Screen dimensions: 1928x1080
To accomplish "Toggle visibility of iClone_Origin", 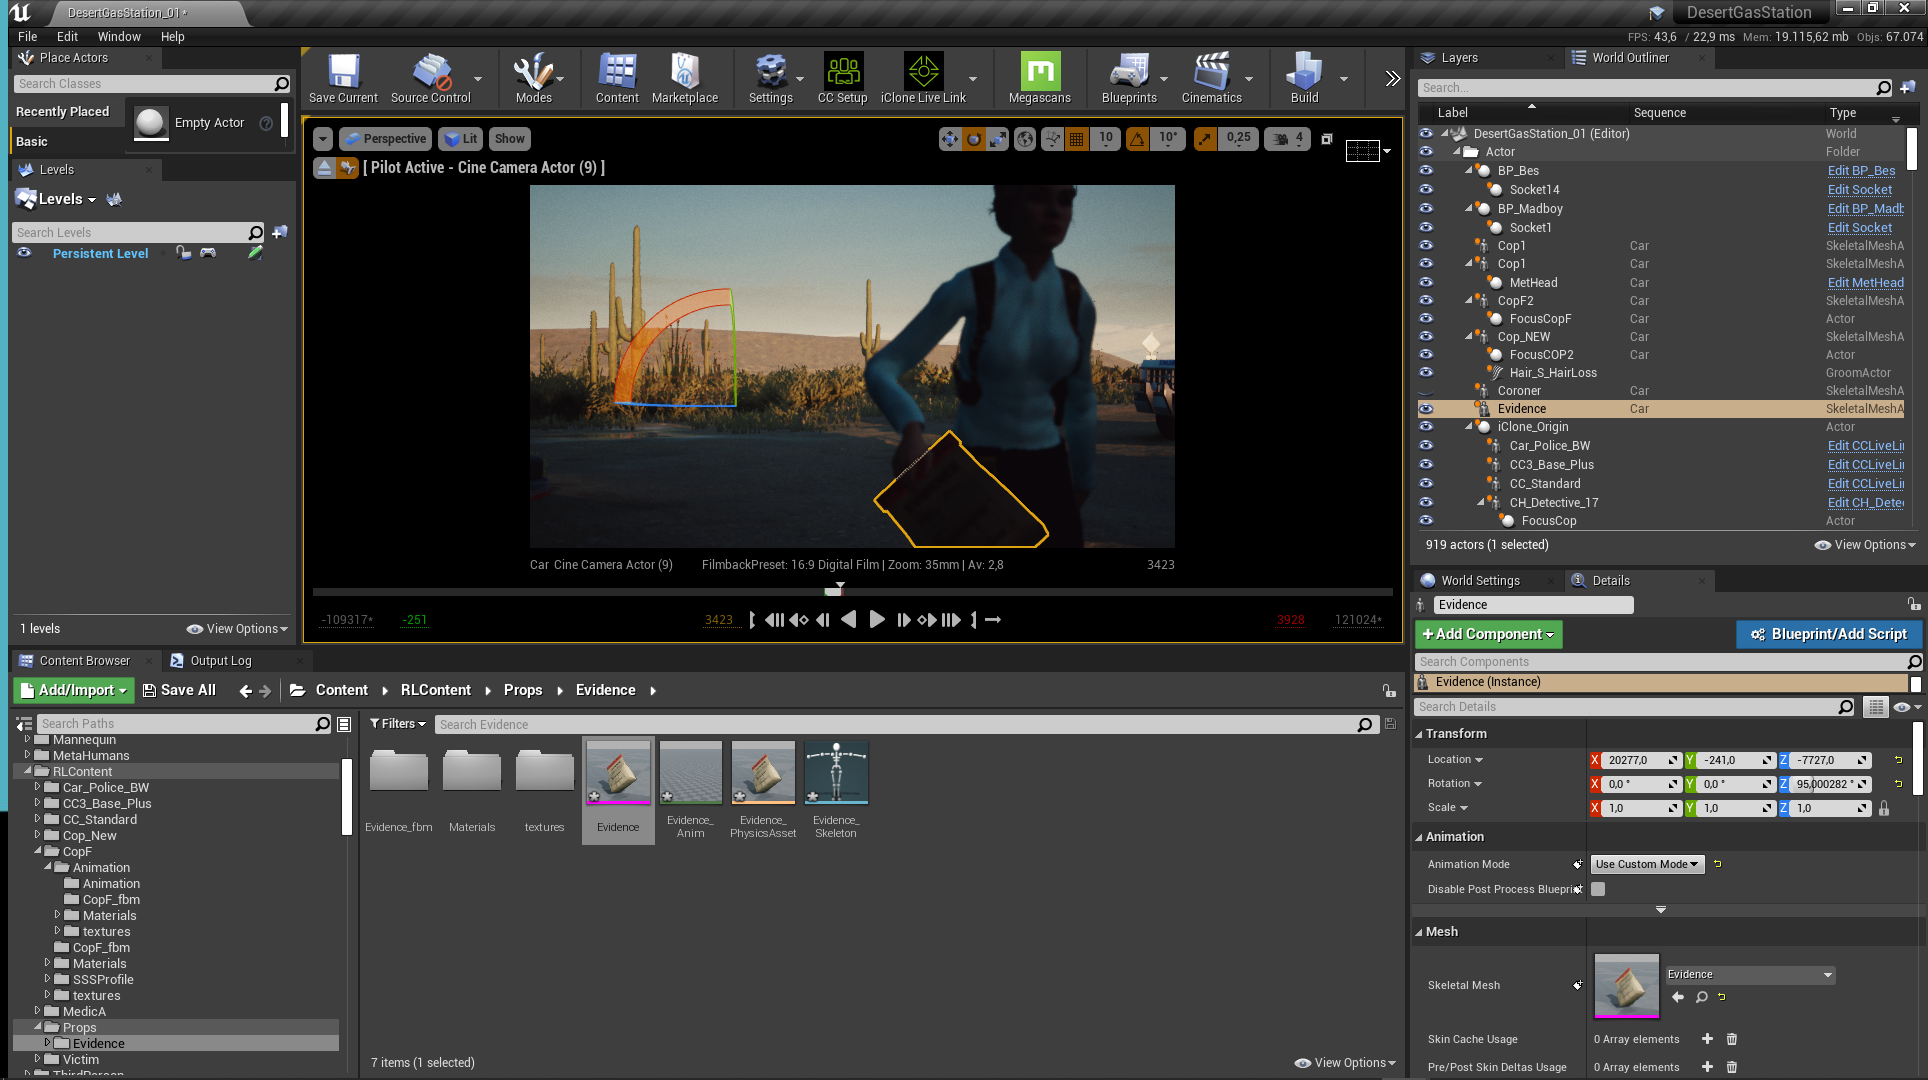I will click(1426, 427).
